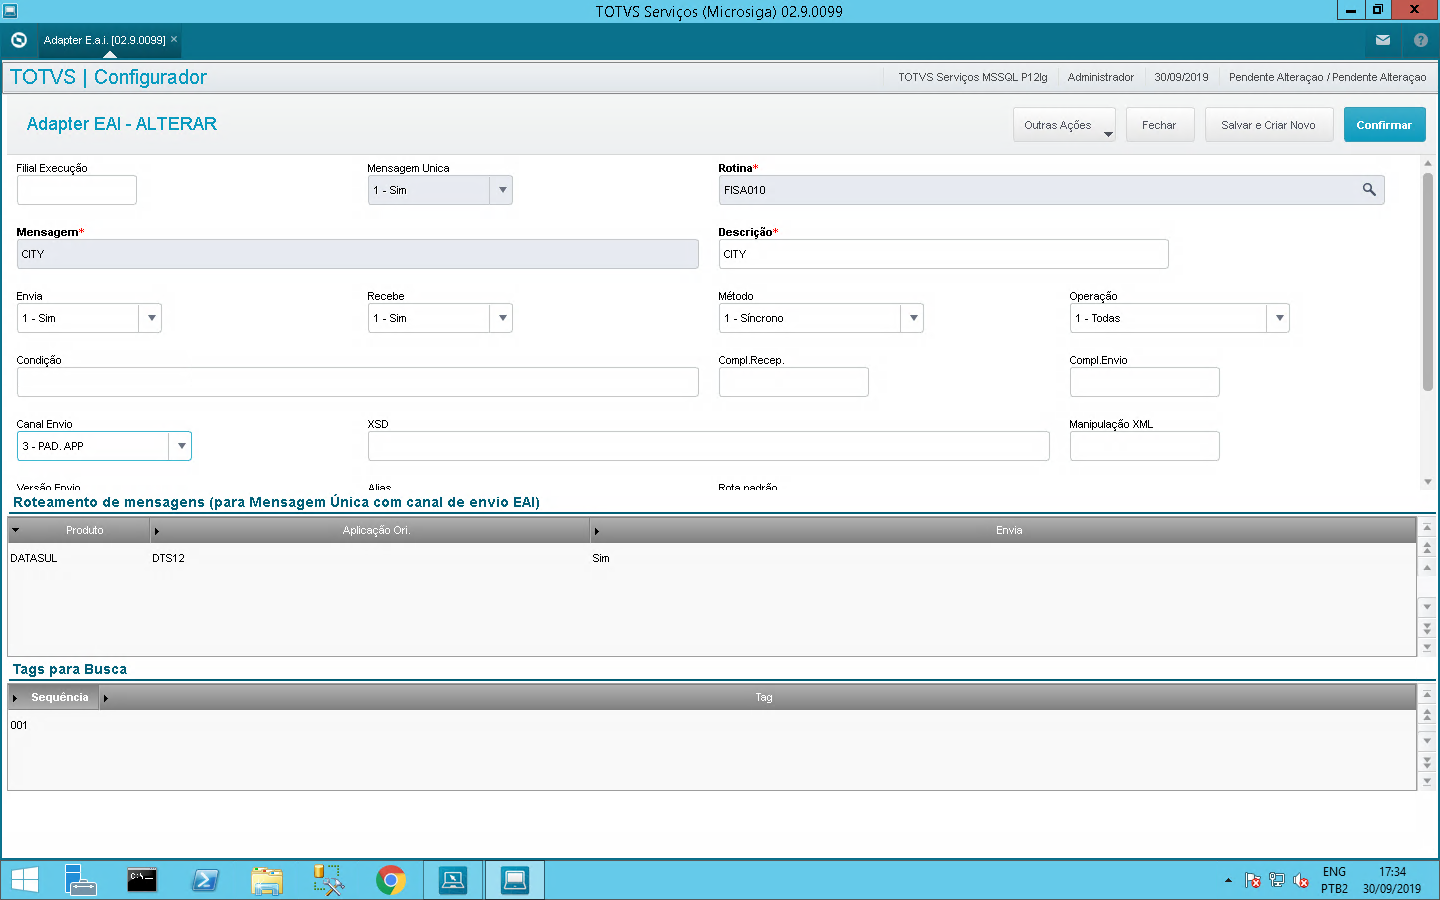Screen dimensions: 1440x900
Task: Click the muted volume tray icon
Action: coord(1301,880)
